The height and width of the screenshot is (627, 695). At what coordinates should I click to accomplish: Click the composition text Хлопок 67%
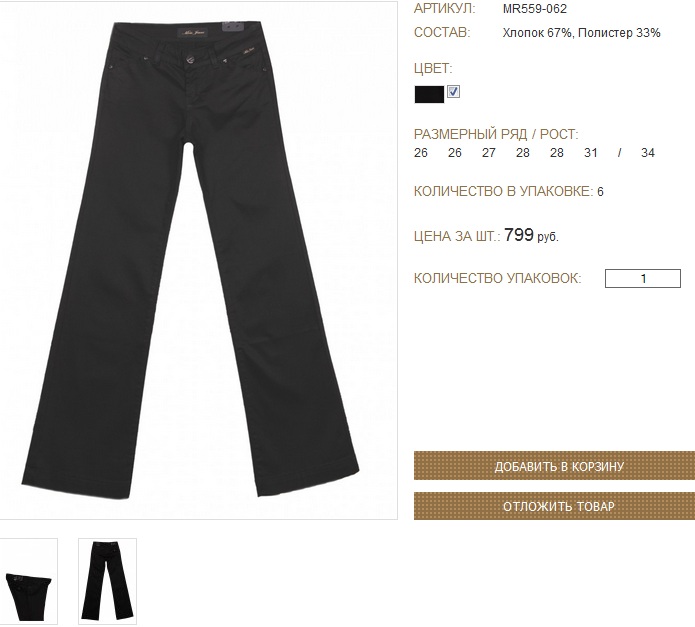click(537, 33)
